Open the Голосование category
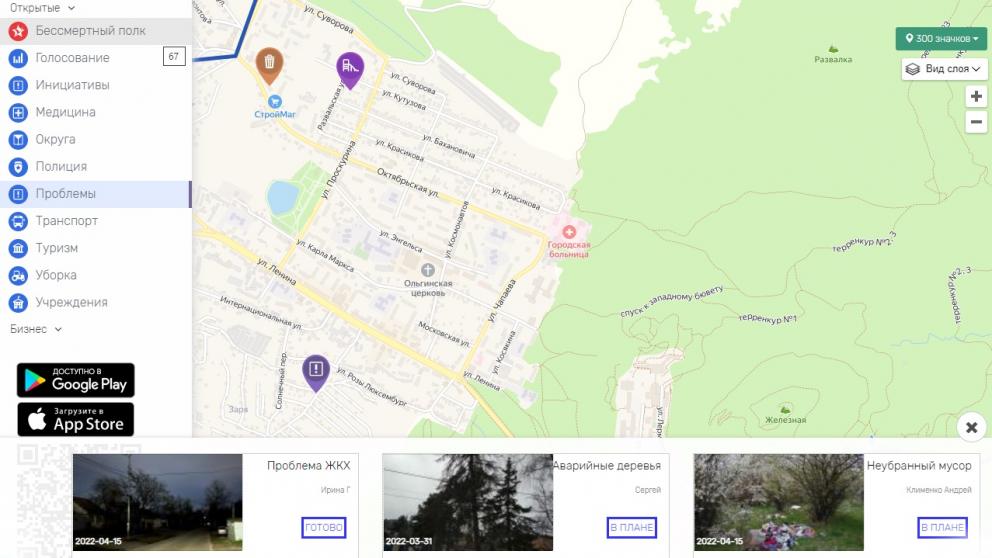Image resolution: width=992 pixels, height=558 pixels. point(72,58)
